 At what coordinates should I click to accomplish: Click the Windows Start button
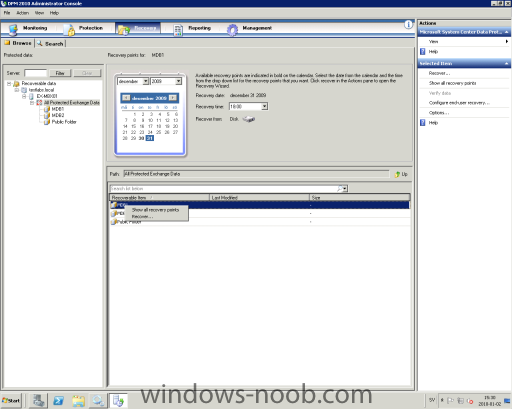[11, 400]
